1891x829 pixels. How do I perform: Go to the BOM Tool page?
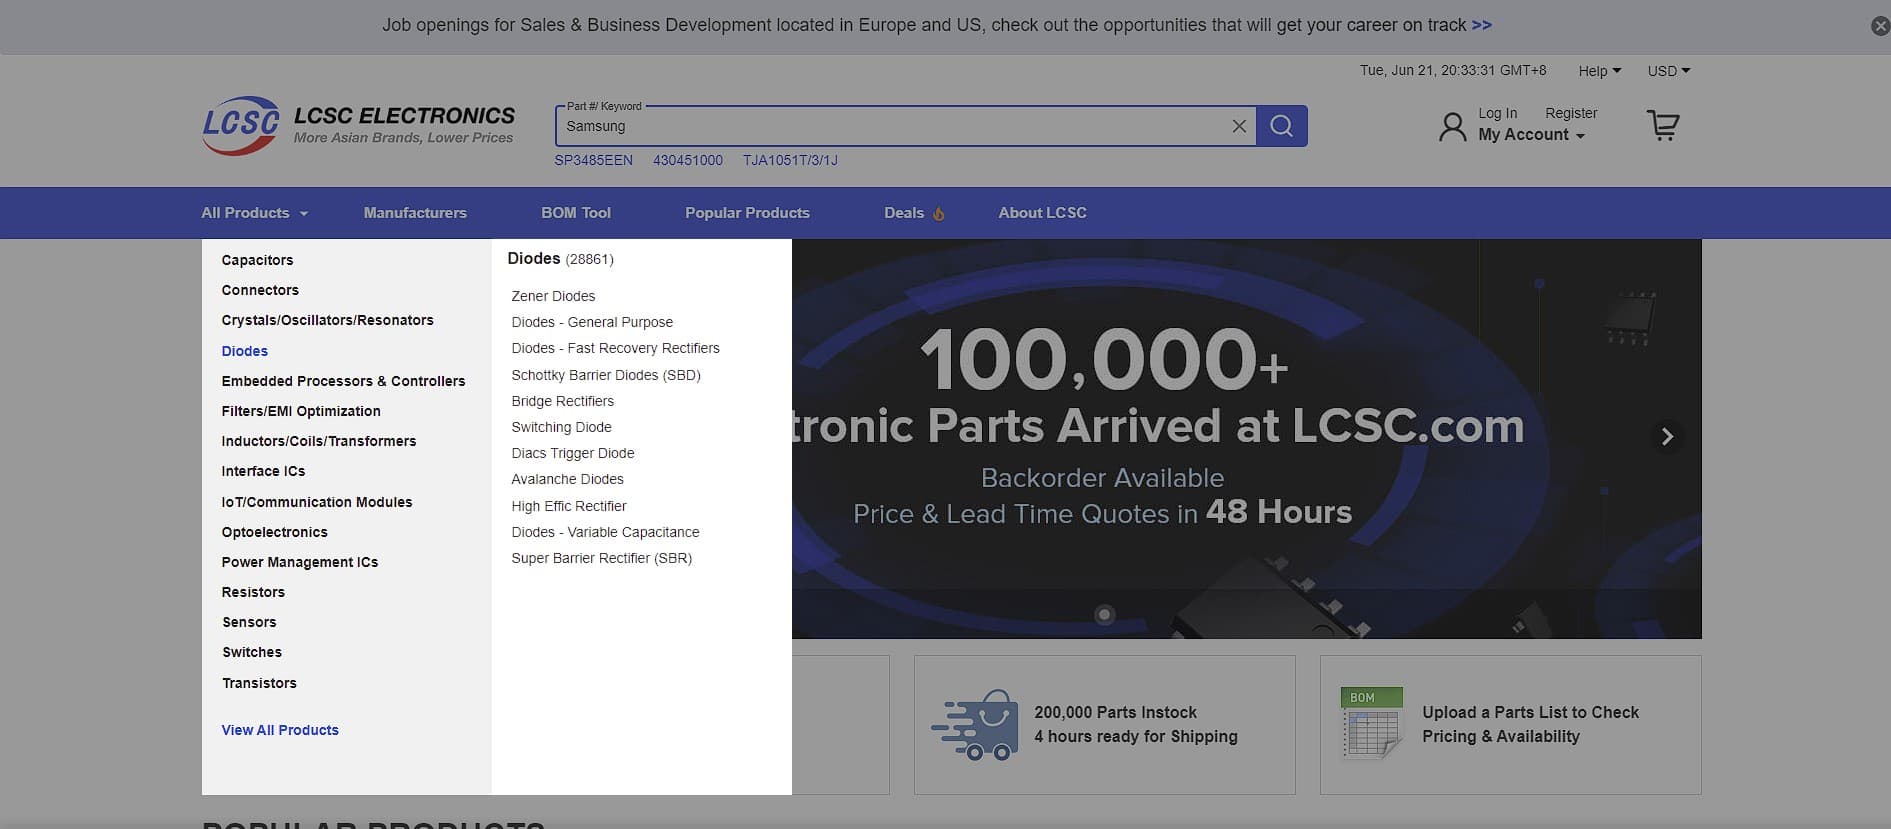click(x=576, y=213)
